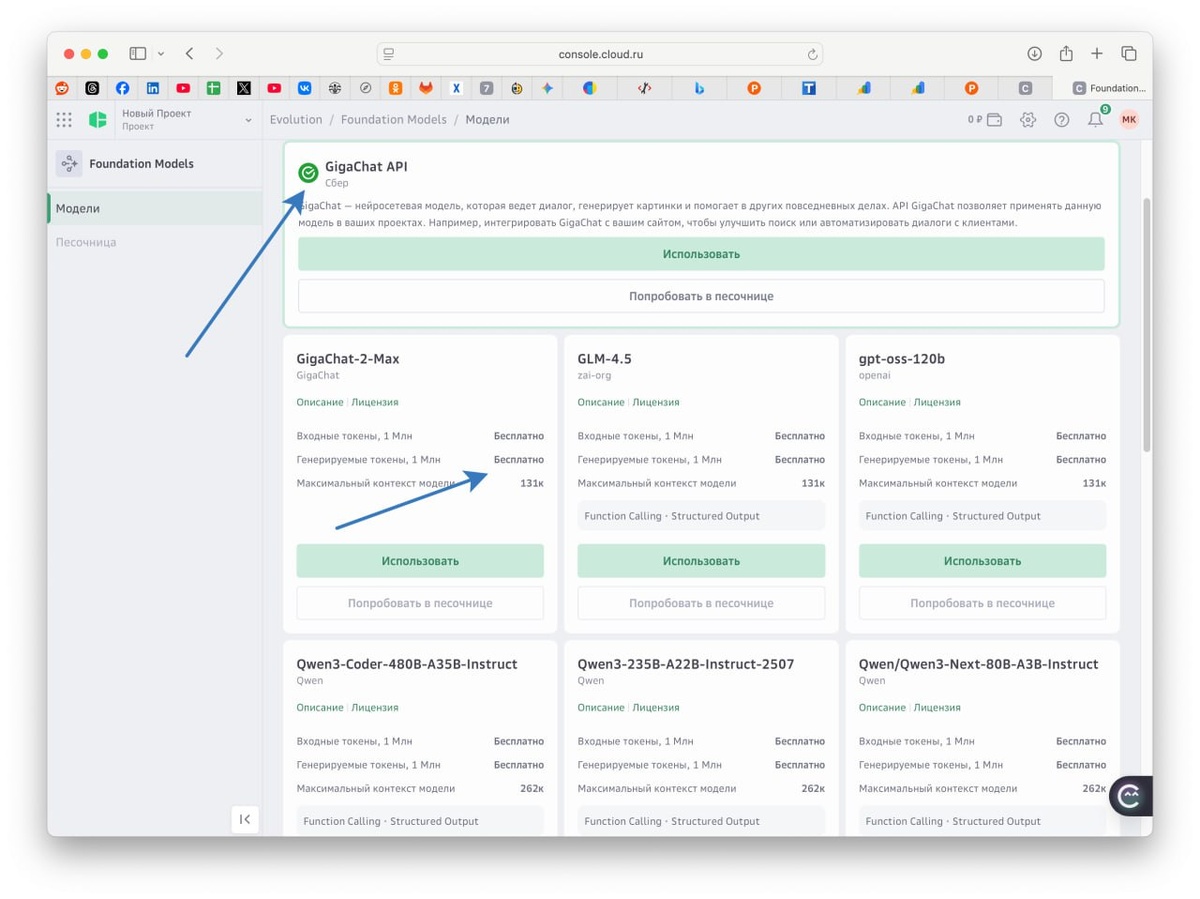Viewport: 1200px width, 899px height.
Task: Open the LinkedIn pinned tab
Action: coord(153,88)
